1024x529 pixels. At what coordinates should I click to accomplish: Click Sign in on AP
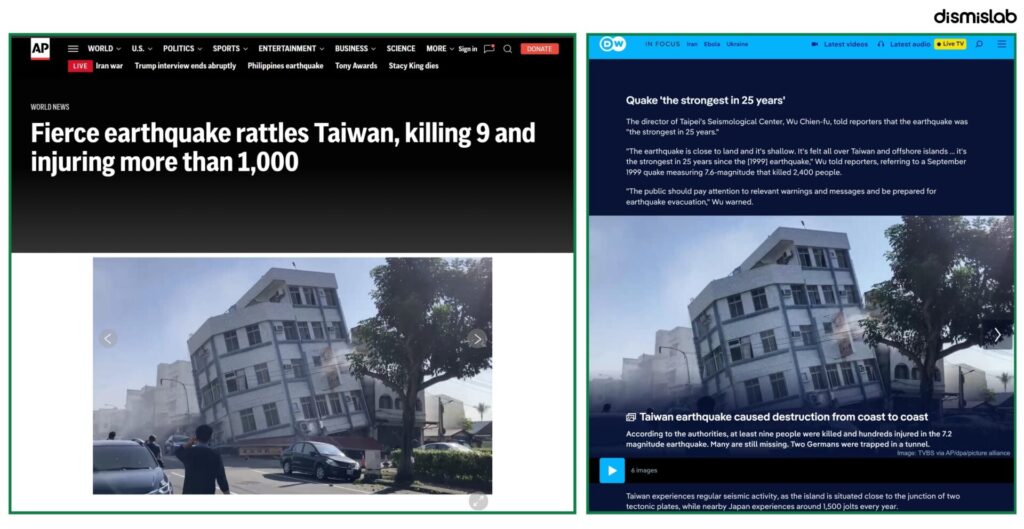point(468,49)
